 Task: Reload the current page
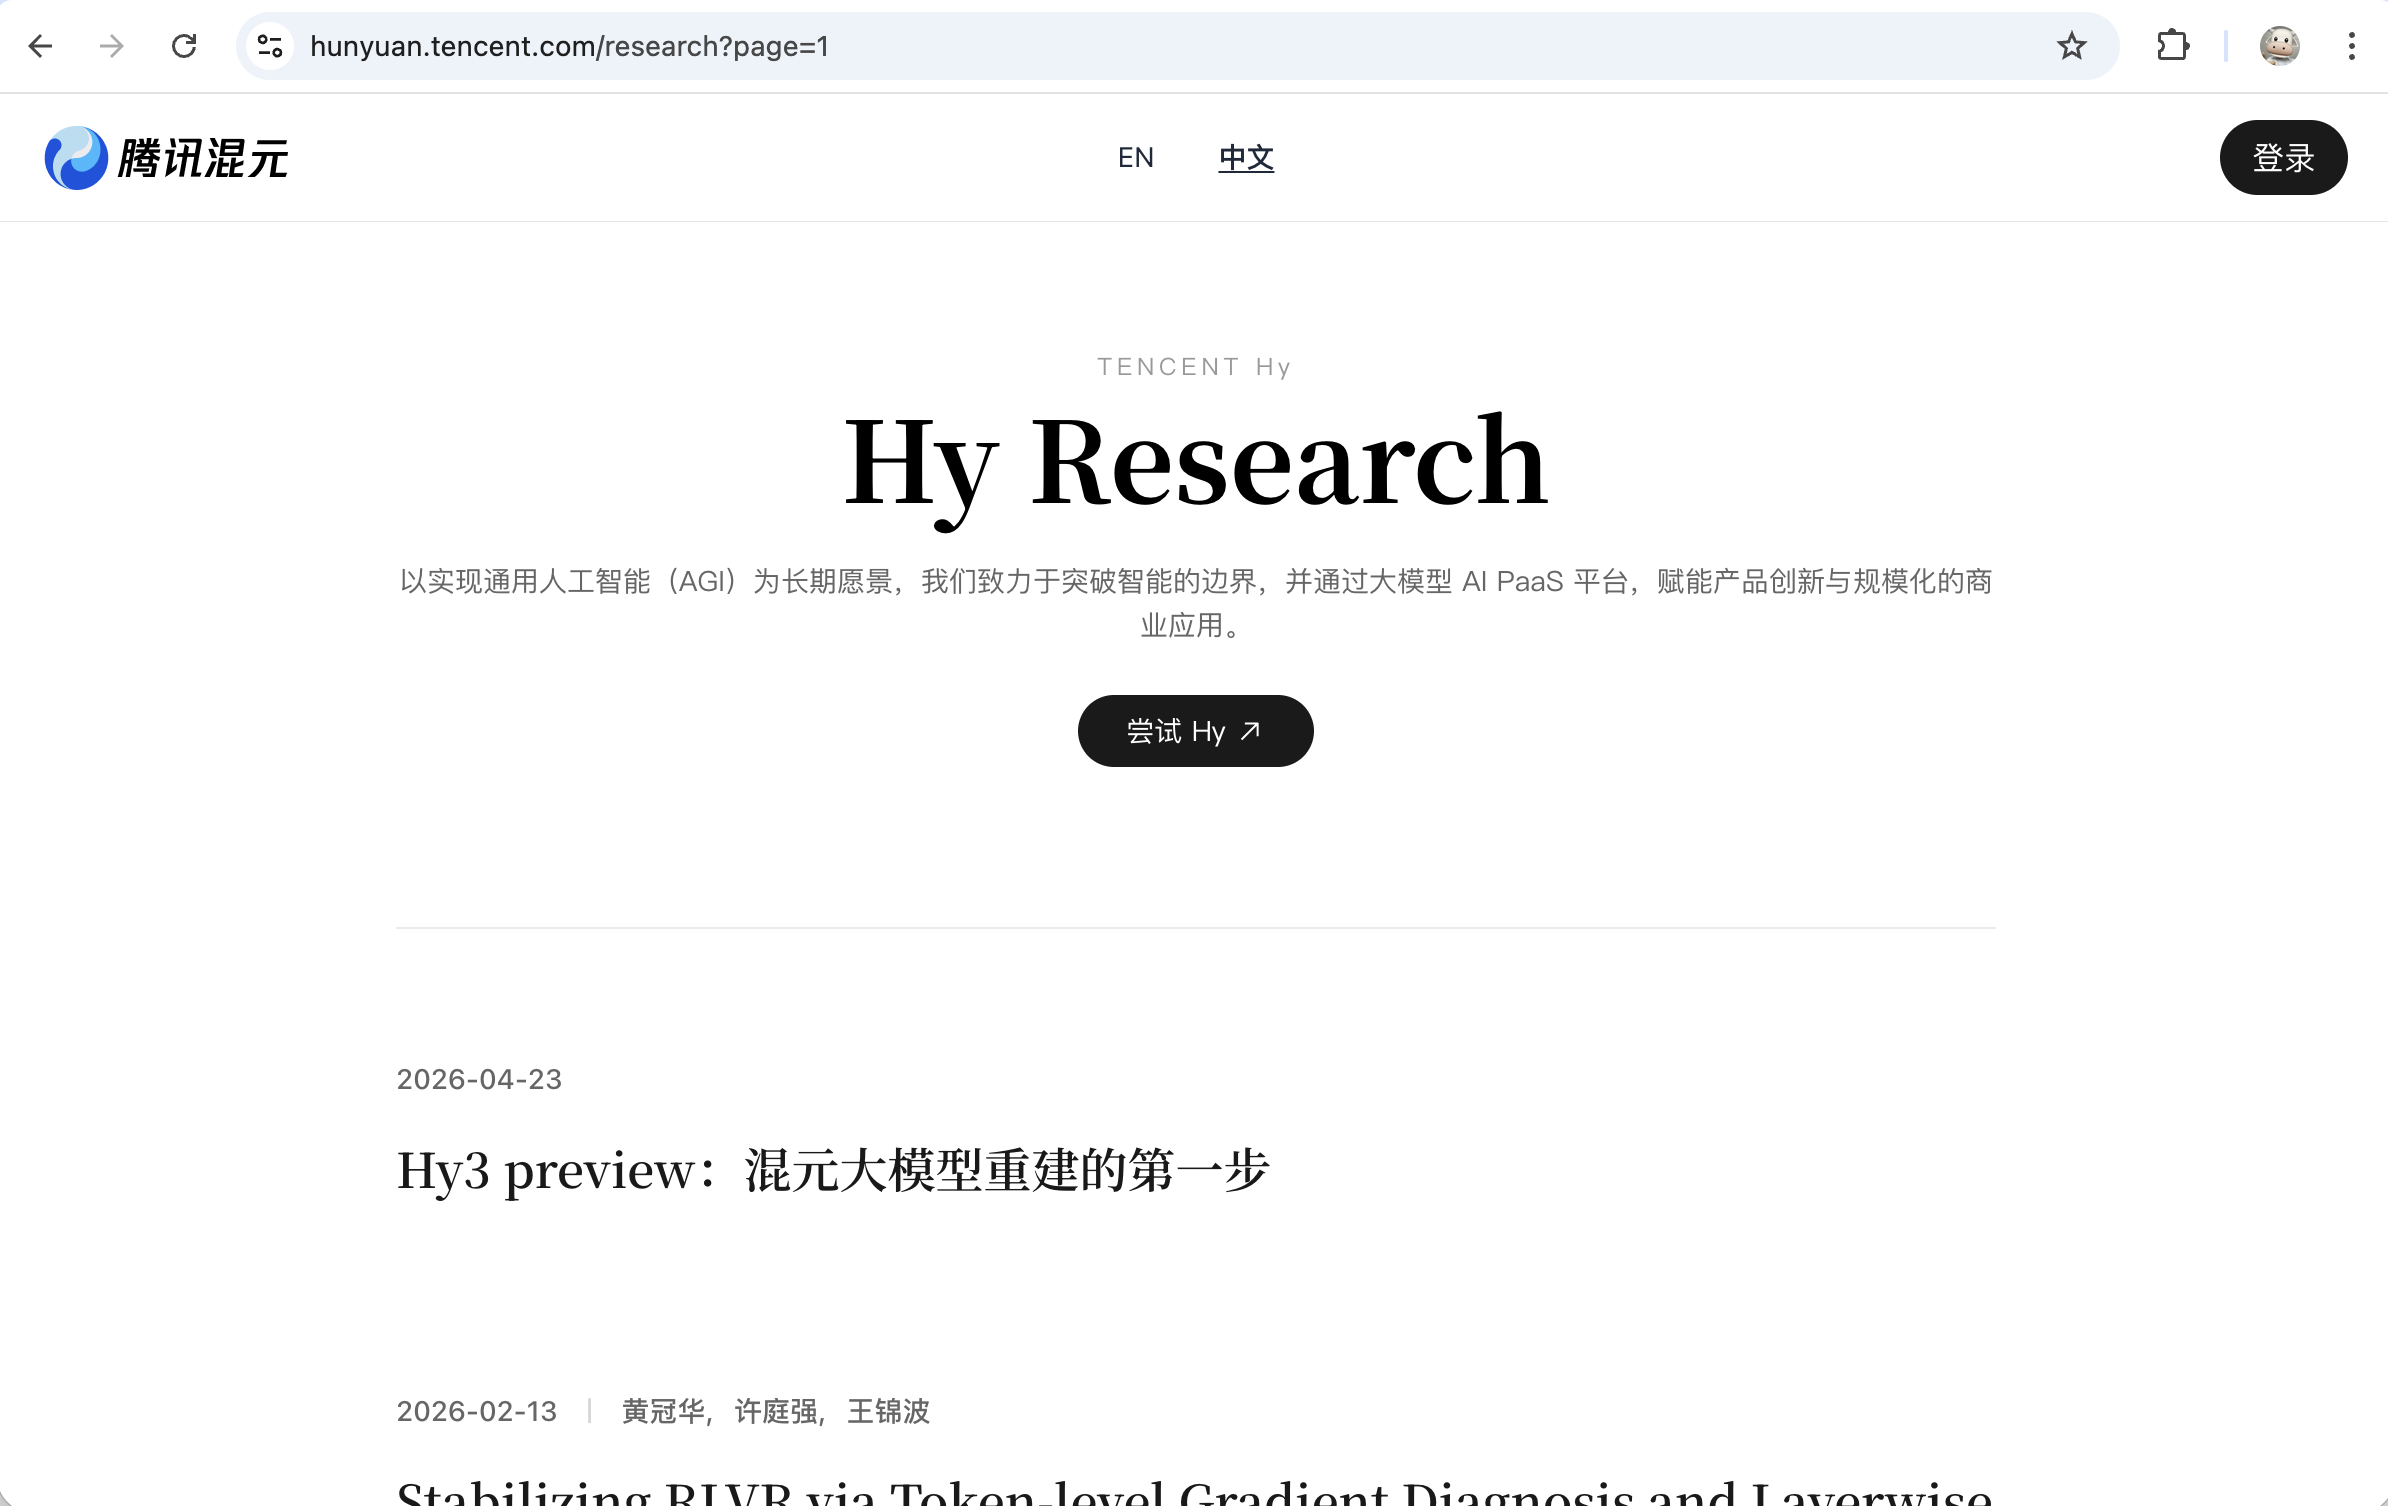tap(184, 46)
